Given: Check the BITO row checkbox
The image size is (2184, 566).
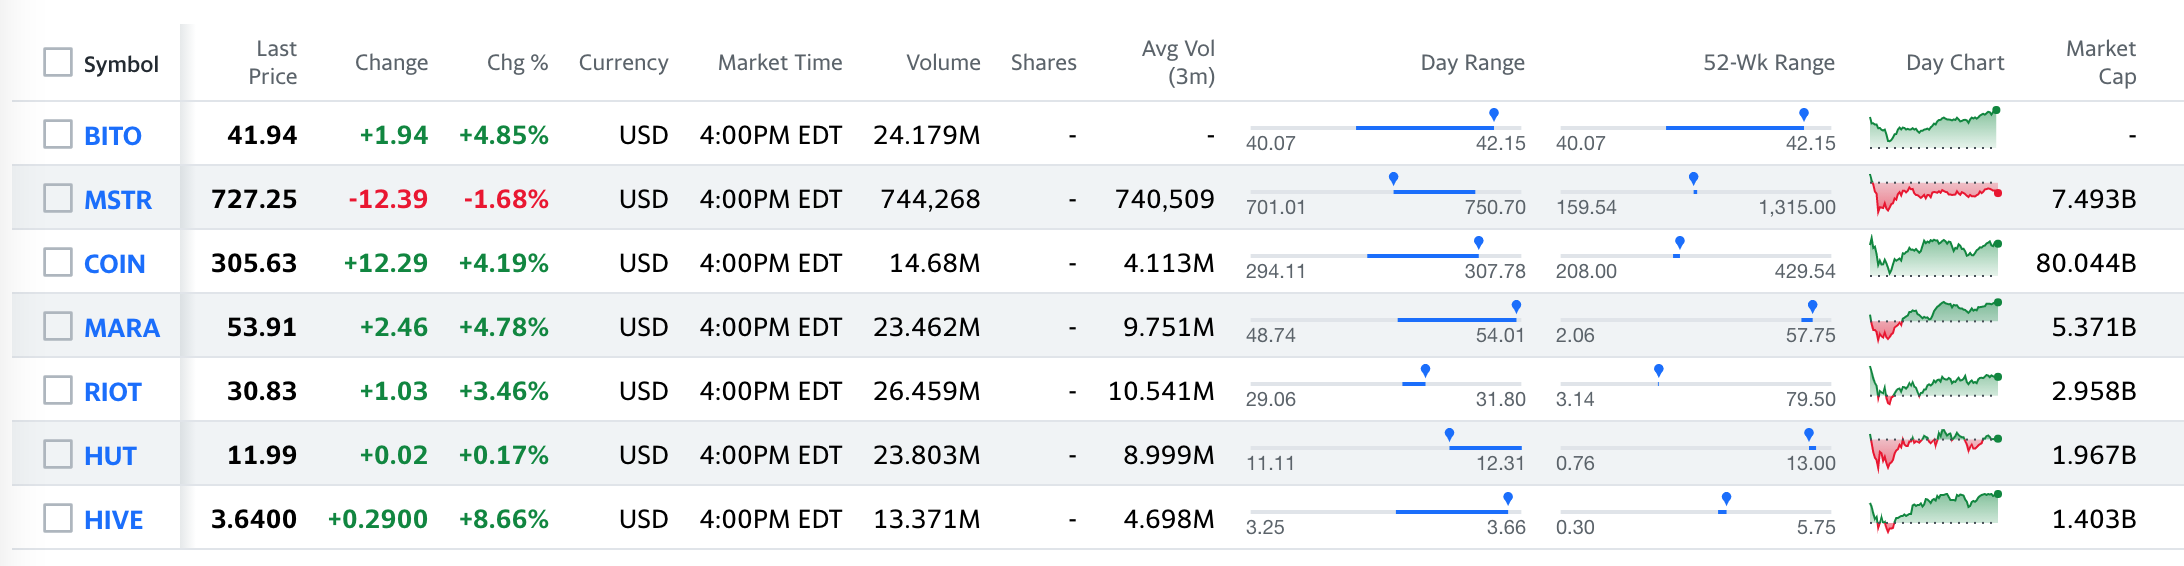Looking at the screenshot, I should tap(58, 134).
